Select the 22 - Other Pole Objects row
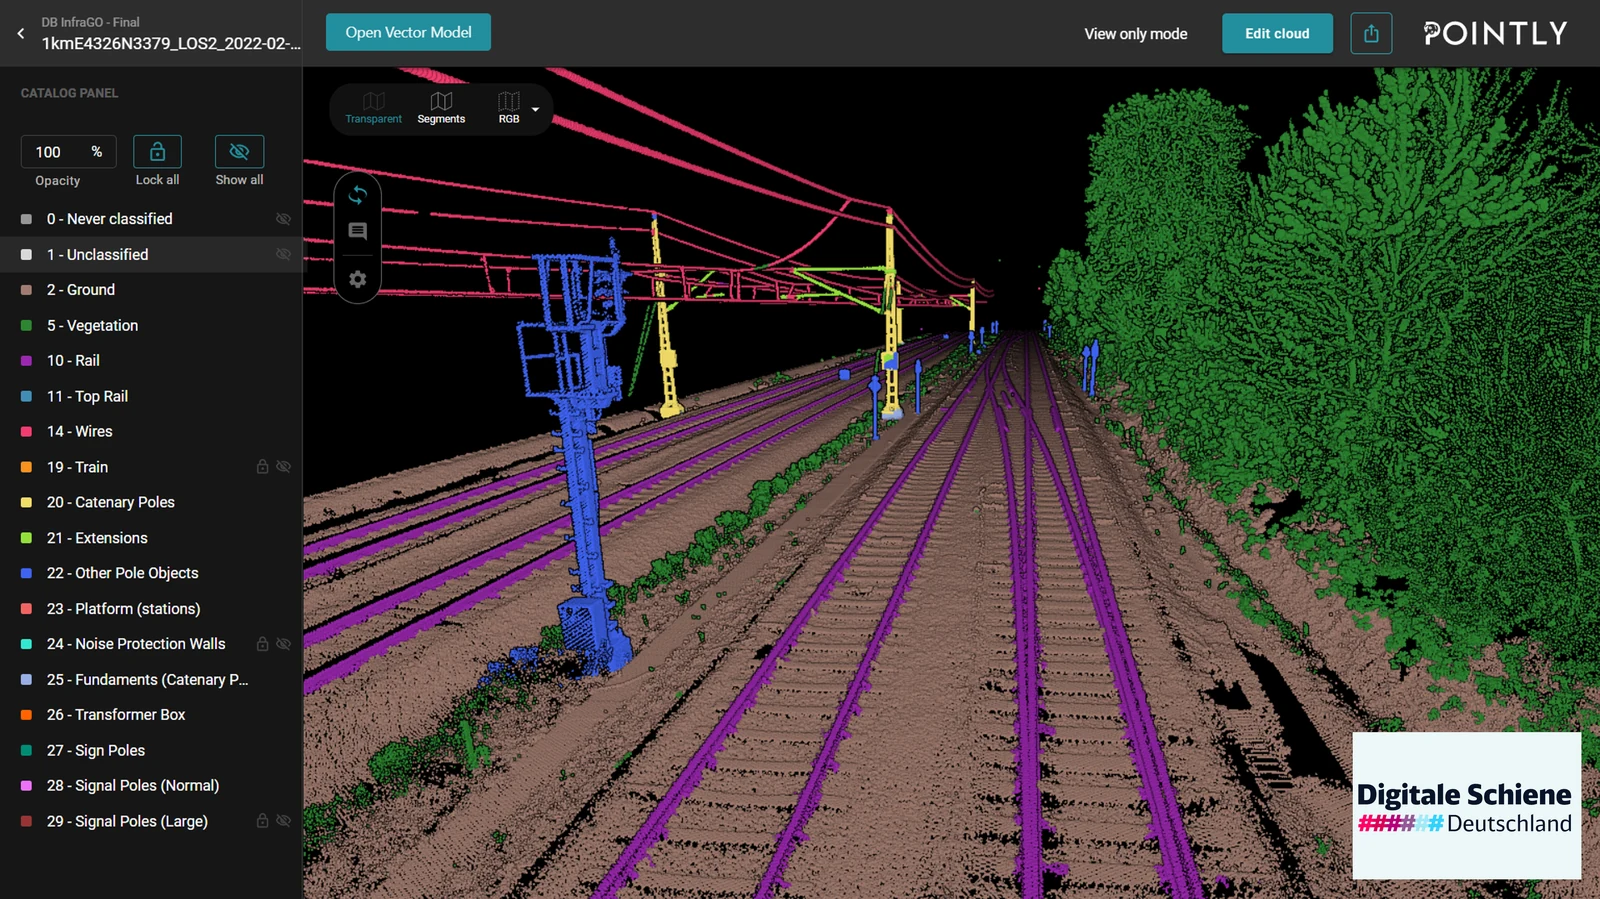1600x899 pixels. coord(151,573)
